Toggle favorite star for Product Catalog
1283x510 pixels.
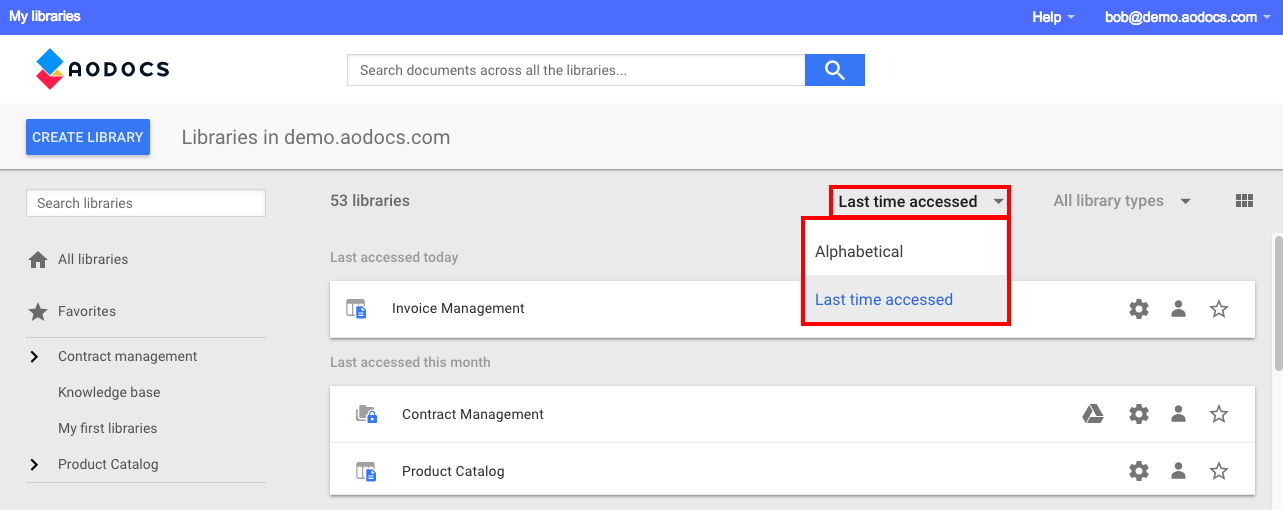(1219, 471)
